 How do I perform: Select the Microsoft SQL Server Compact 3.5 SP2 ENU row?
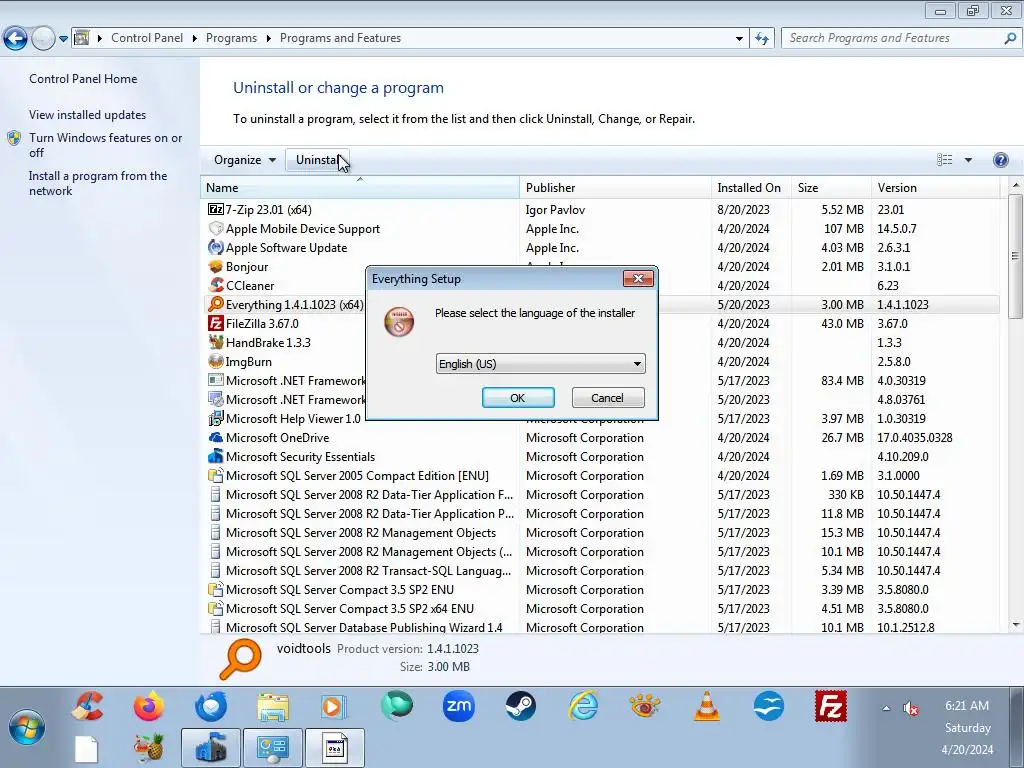pos(600,590)
